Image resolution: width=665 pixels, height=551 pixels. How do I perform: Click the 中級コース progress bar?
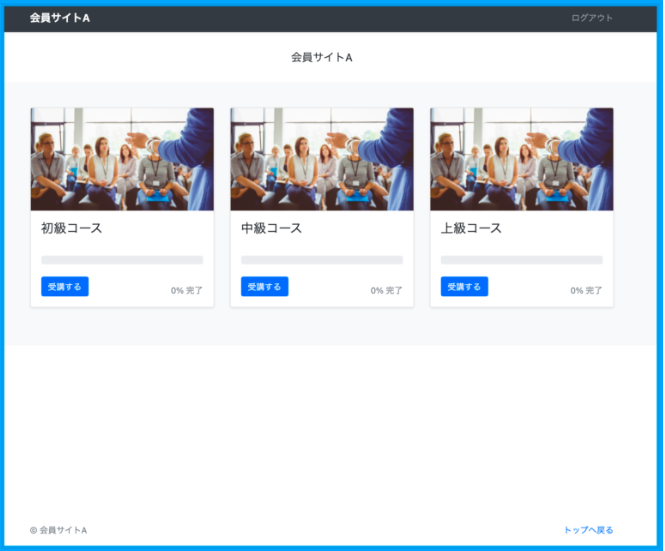point(322,260)
